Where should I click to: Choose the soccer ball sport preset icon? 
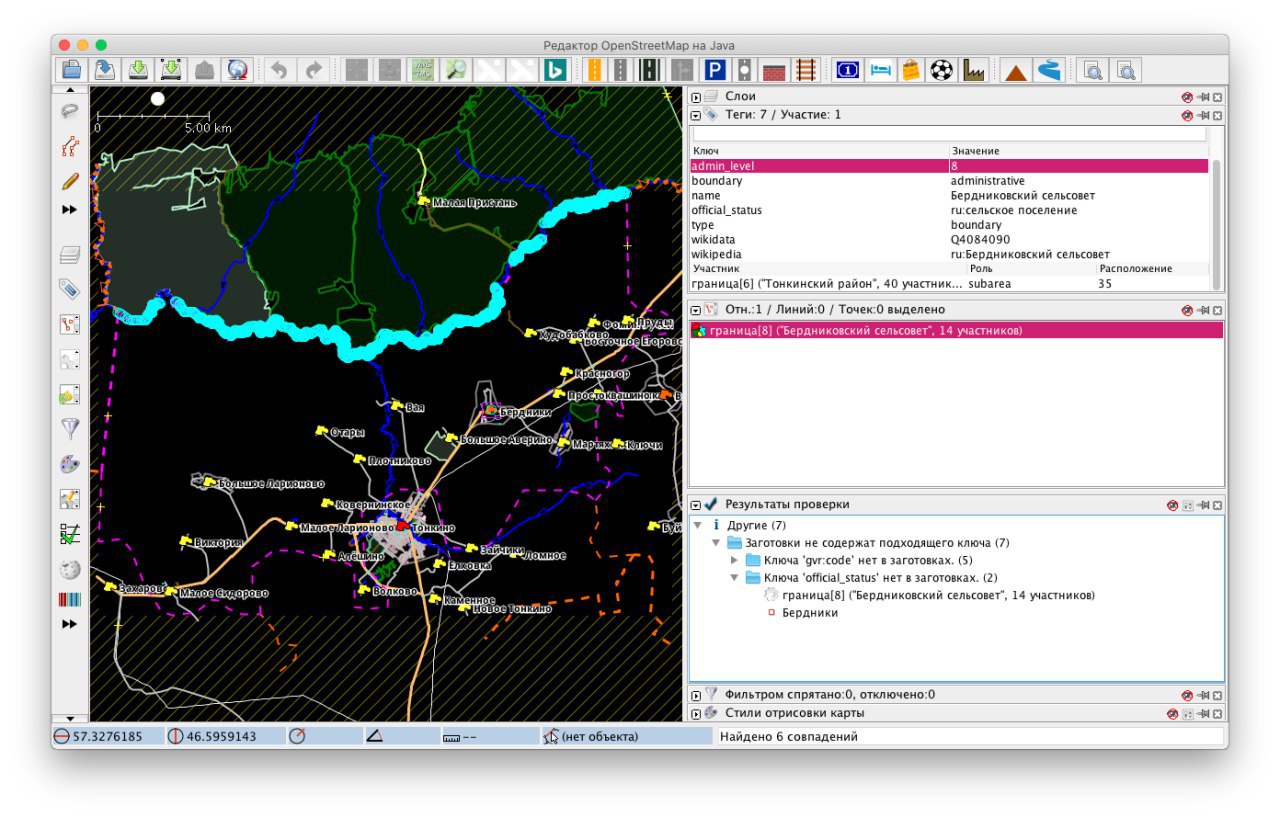pos(941,69)
